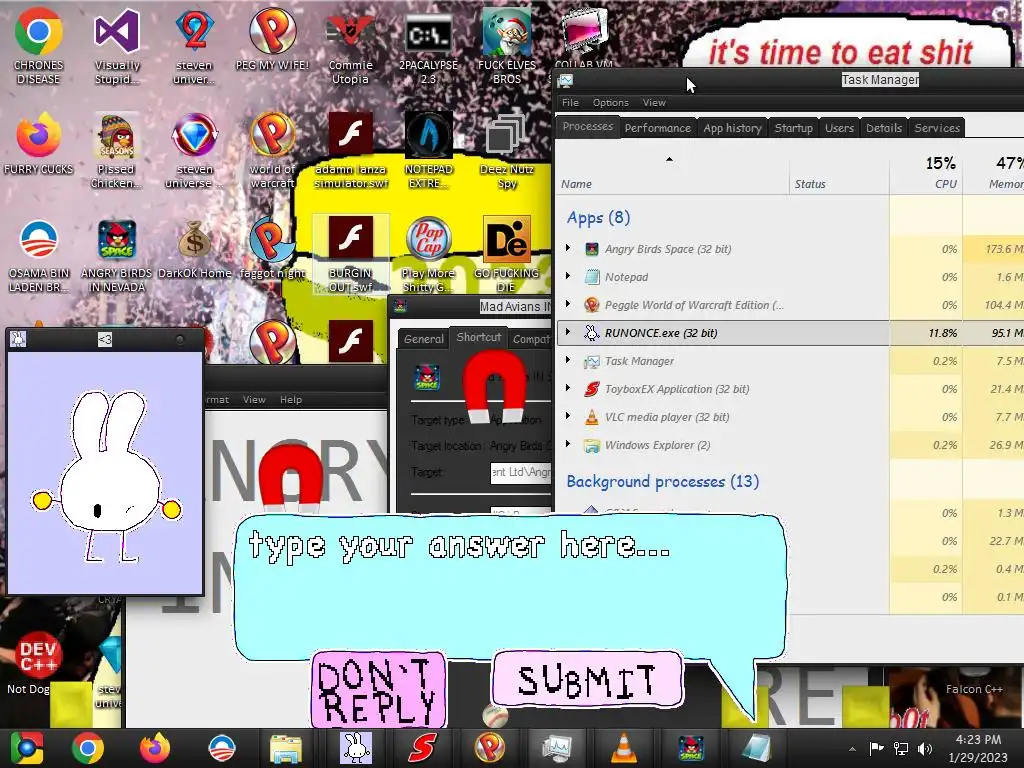The image size is (1024, 768).
Task: Click the volume speaker tray icon
Action: [x=925, y=748]
